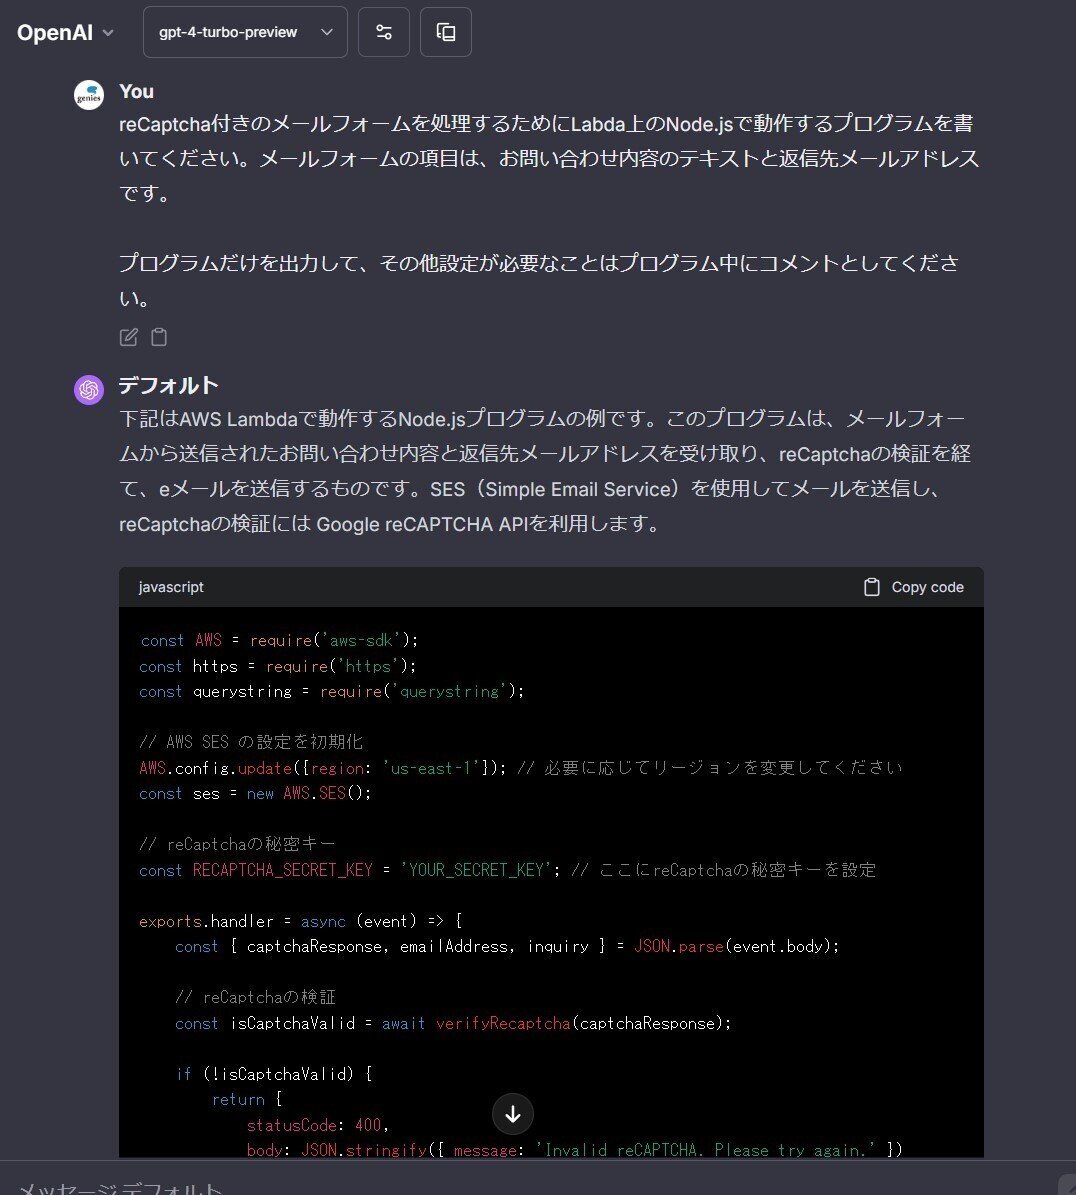Click the "デフォルト" assistant name

(168, 386)
